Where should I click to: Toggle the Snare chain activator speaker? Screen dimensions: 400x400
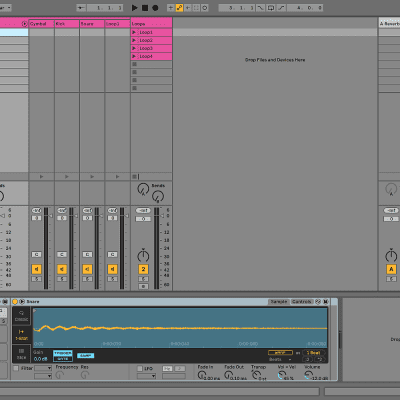coord(87,269)
